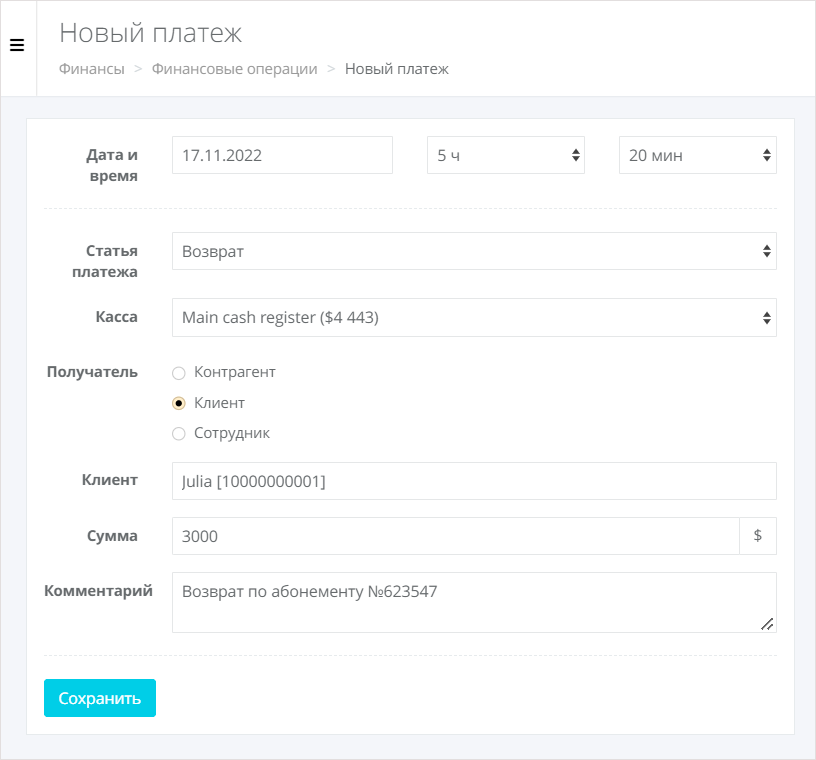Click the arrows on Статья платежа select
Image resolution: width=816 pixels, height=760 pixels.
click(767, 251)
